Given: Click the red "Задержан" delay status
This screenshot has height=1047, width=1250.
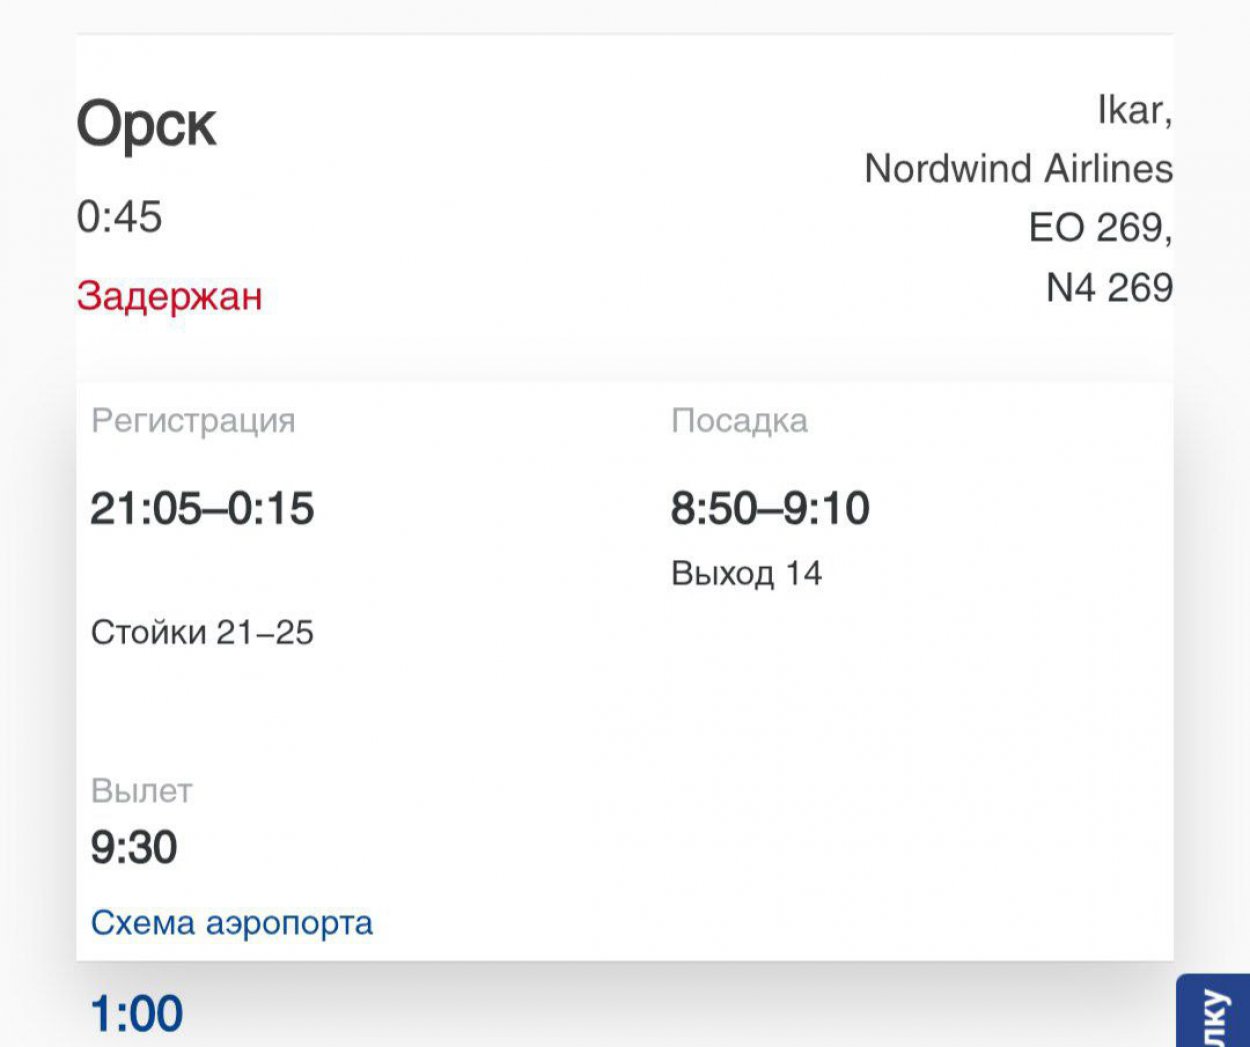Looking at the screenshot, I should coord(169,296).
